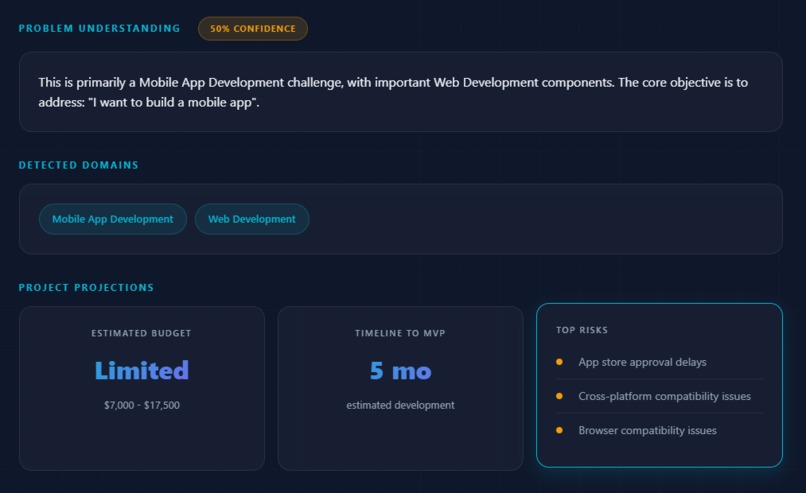Viewport: 806px width, 493px height.
Task: Click the orange bullet beside Cross-platform compatibility issues
Action: pos(559,396)
